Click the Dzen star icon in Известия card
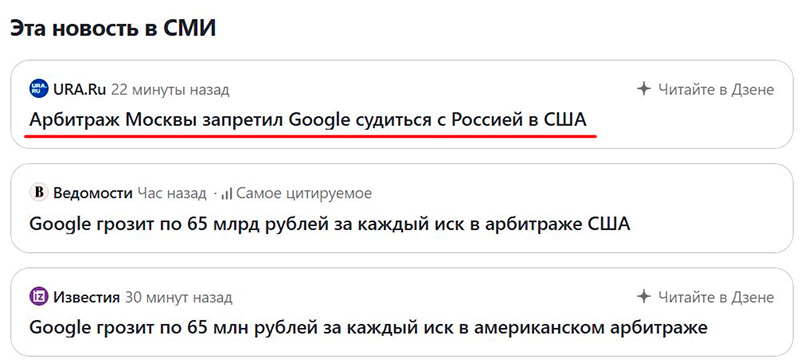Viewport: 800px width, 363px height. coord(644,297)
